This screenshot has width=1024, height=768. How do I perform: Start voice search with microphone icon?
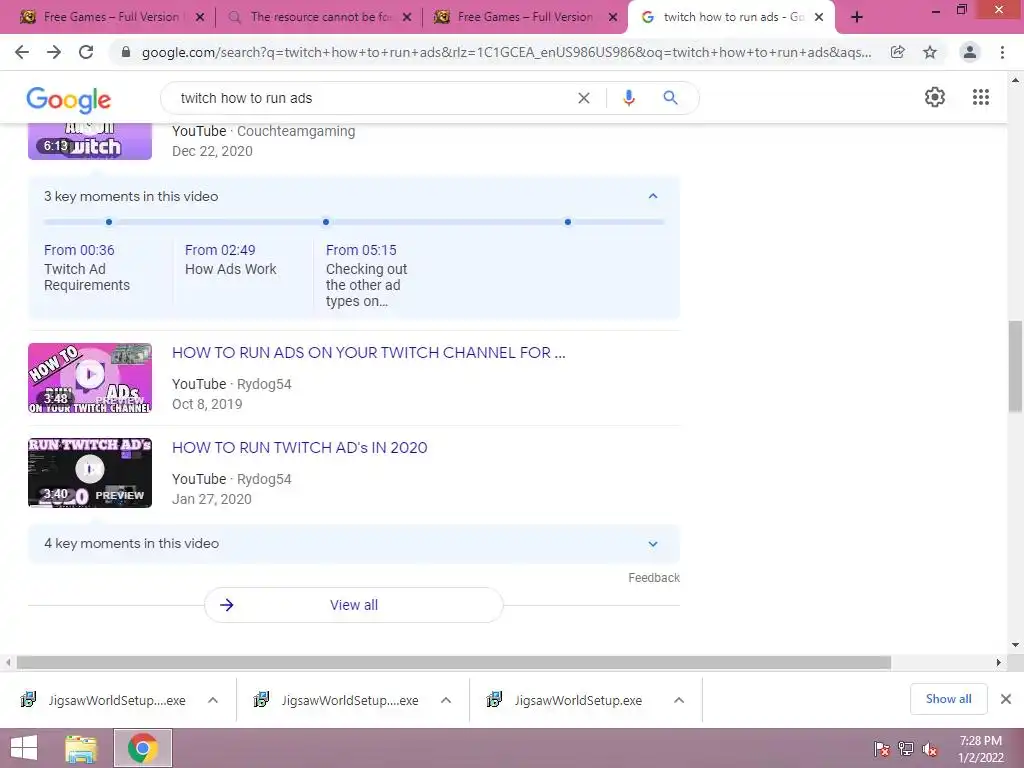click(x=629, y=98)
